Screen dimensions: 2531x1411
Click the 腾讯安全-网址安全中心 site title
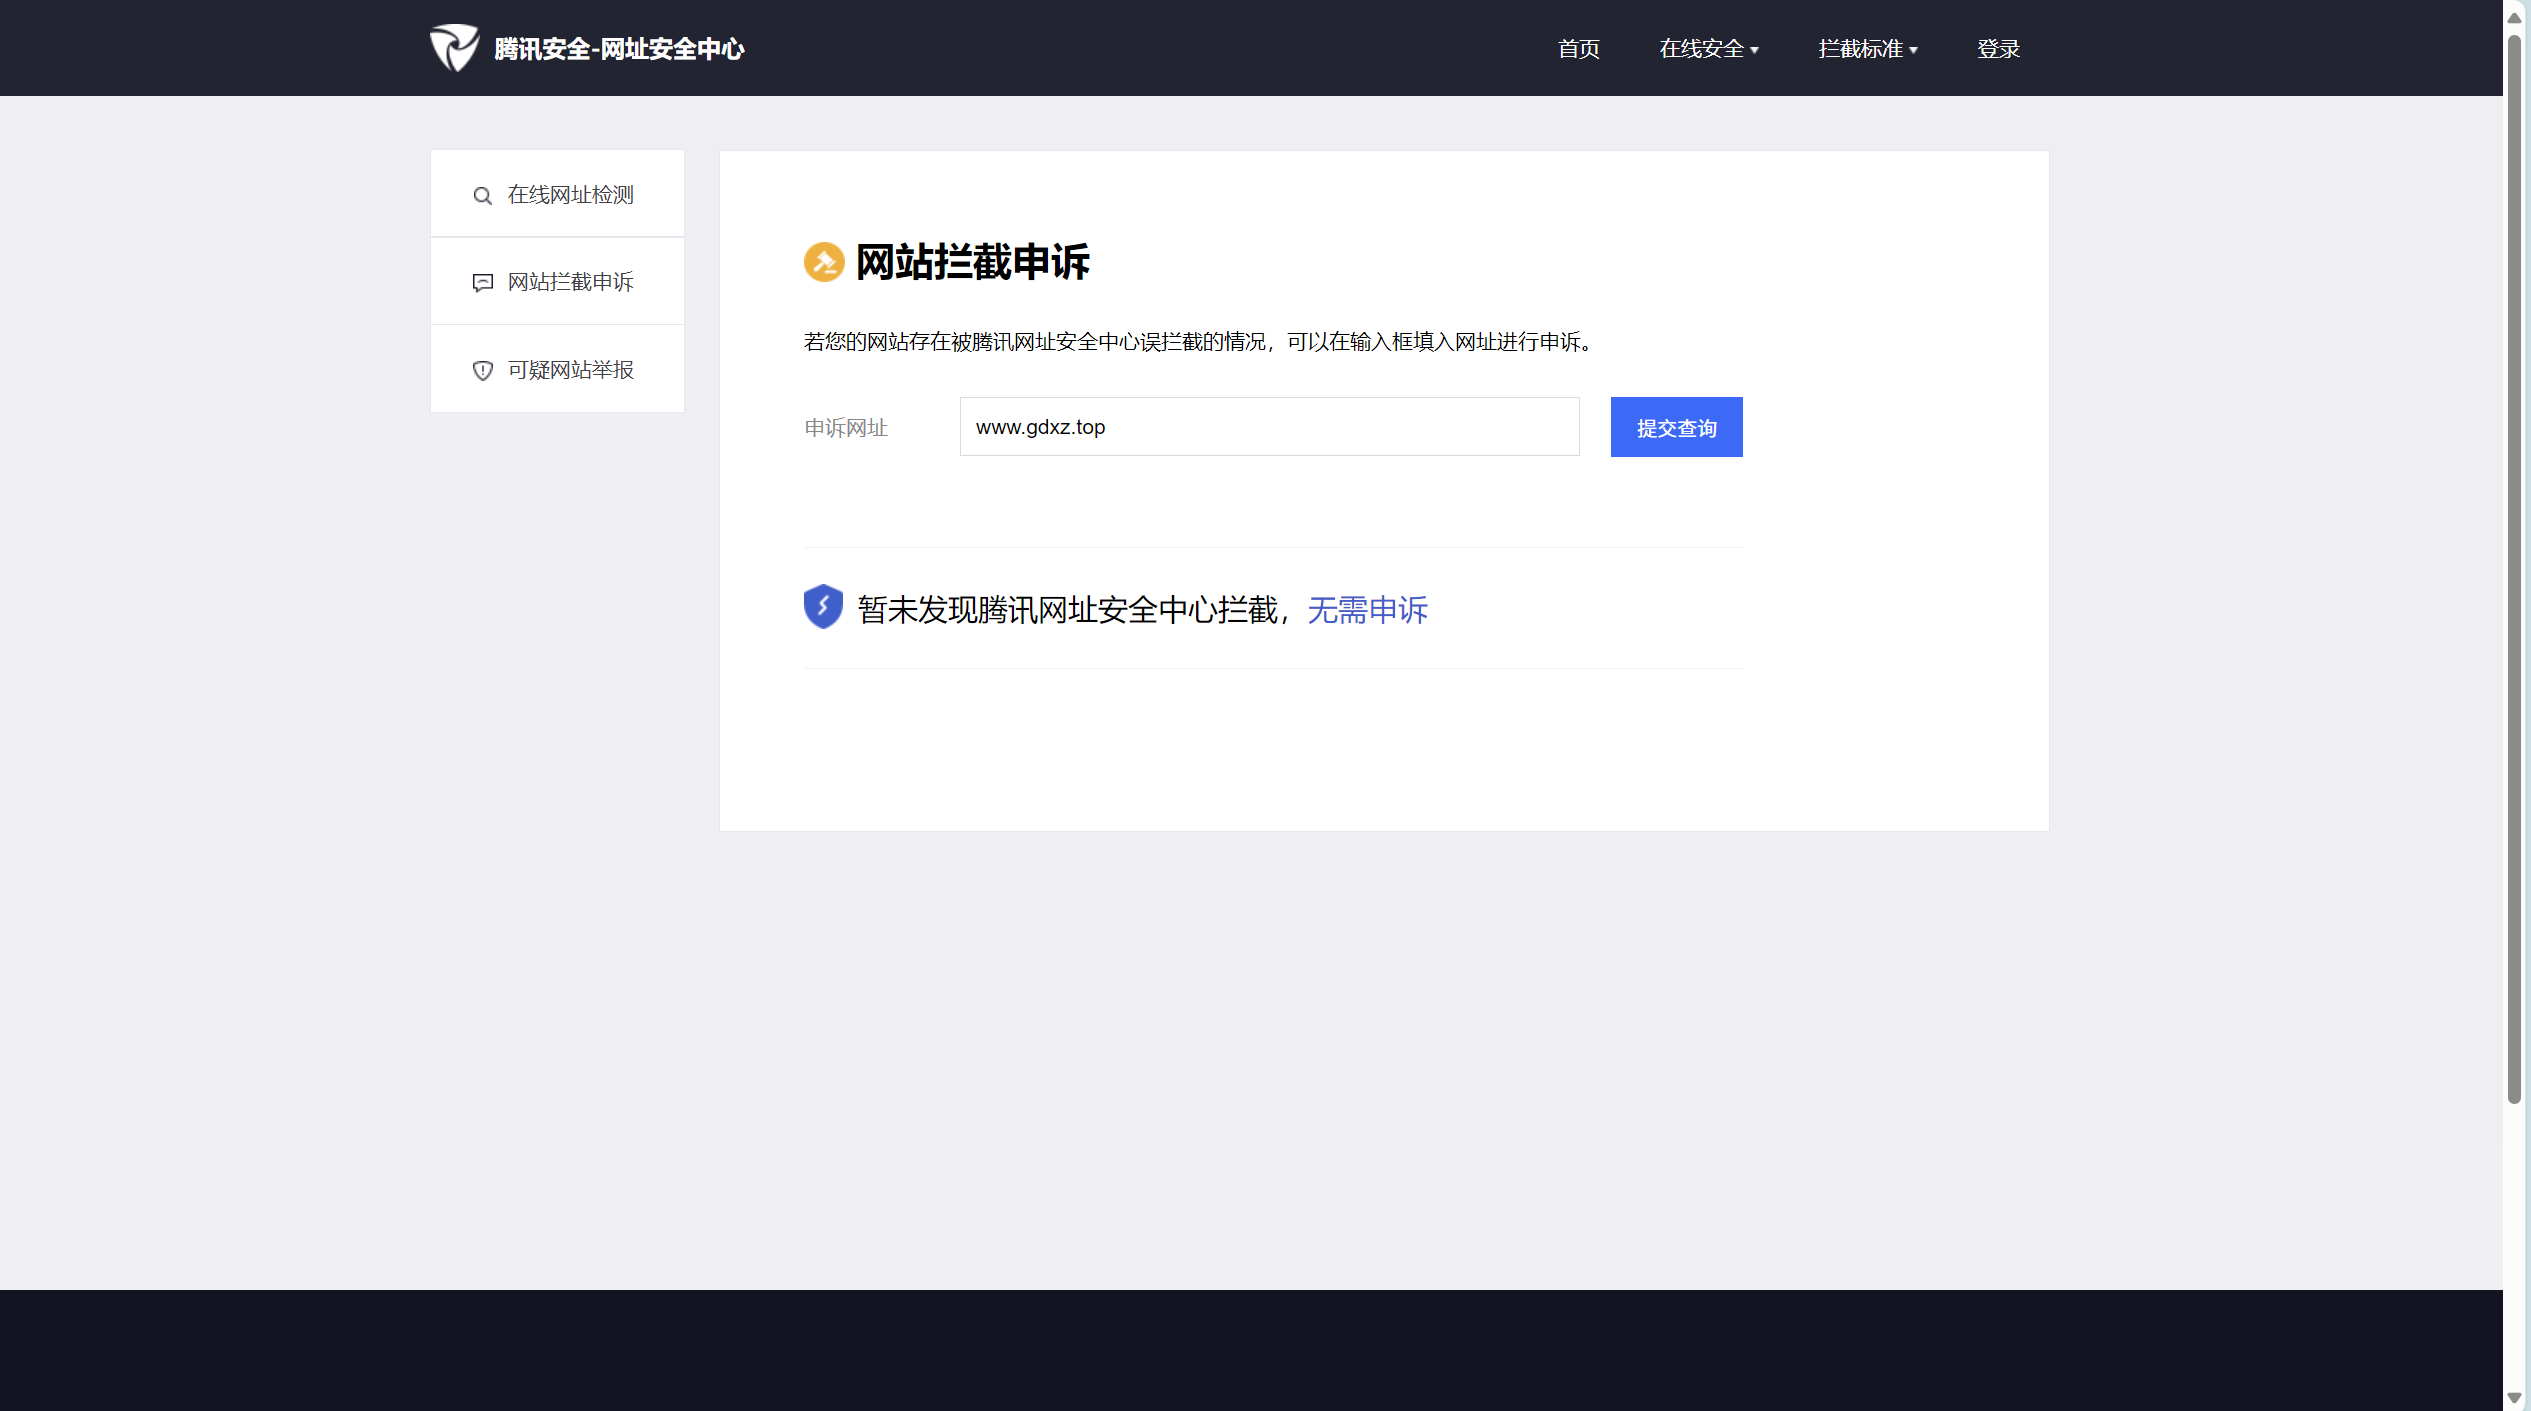pos(619,49)
